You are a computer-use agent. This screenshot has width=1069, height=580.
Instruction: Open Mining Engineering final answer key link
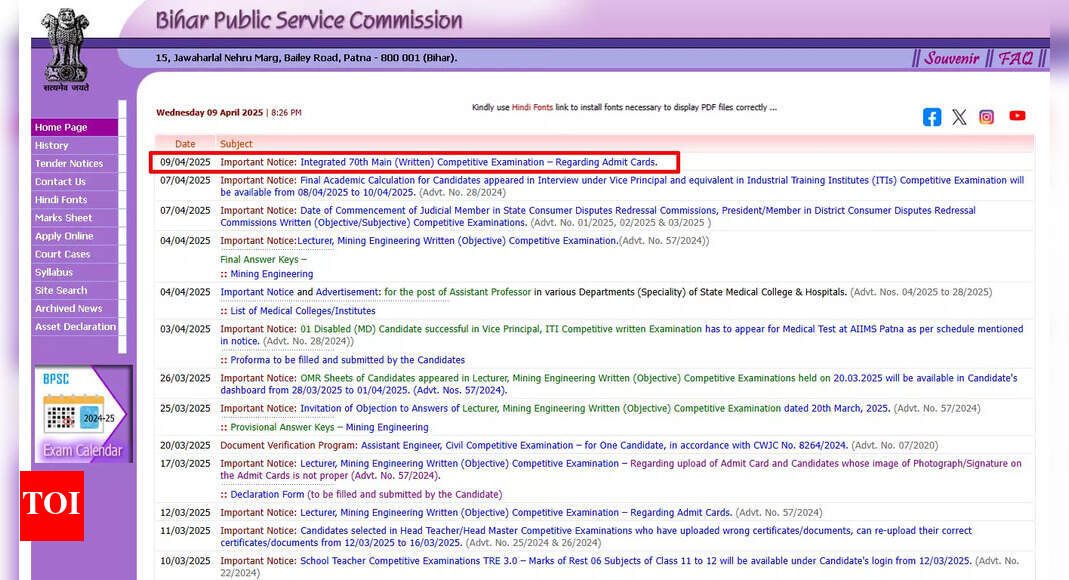(271, 274)
